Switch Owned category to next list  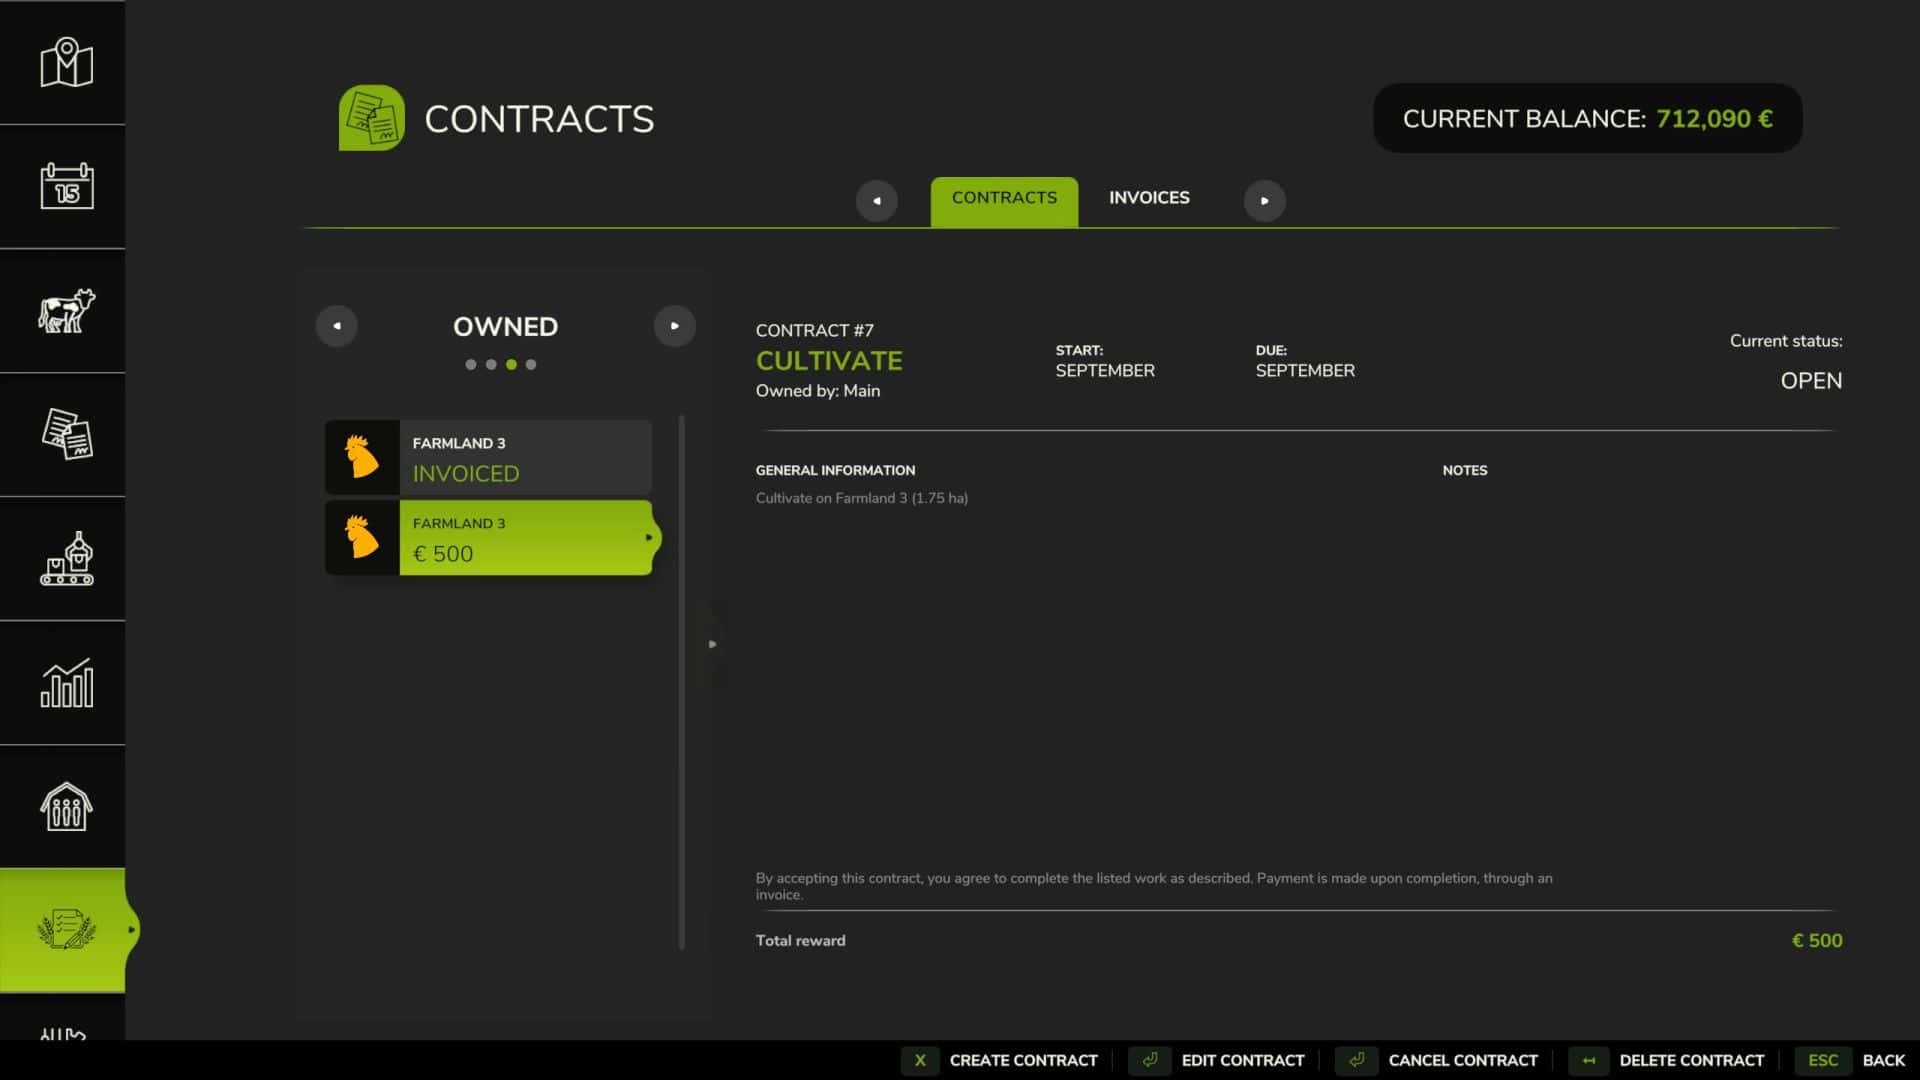click(x=674, y=326)
